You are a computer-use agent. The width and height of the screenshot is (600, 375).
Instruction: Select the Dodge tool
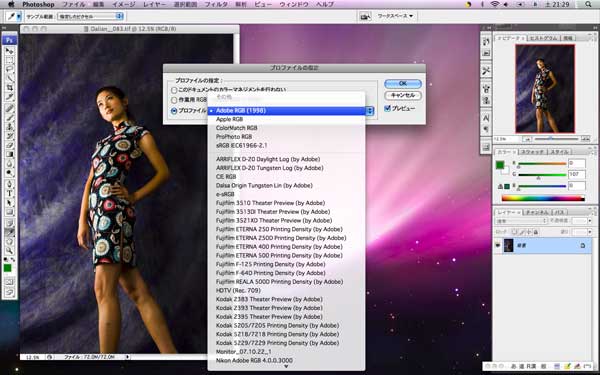[x=9, y=173]
